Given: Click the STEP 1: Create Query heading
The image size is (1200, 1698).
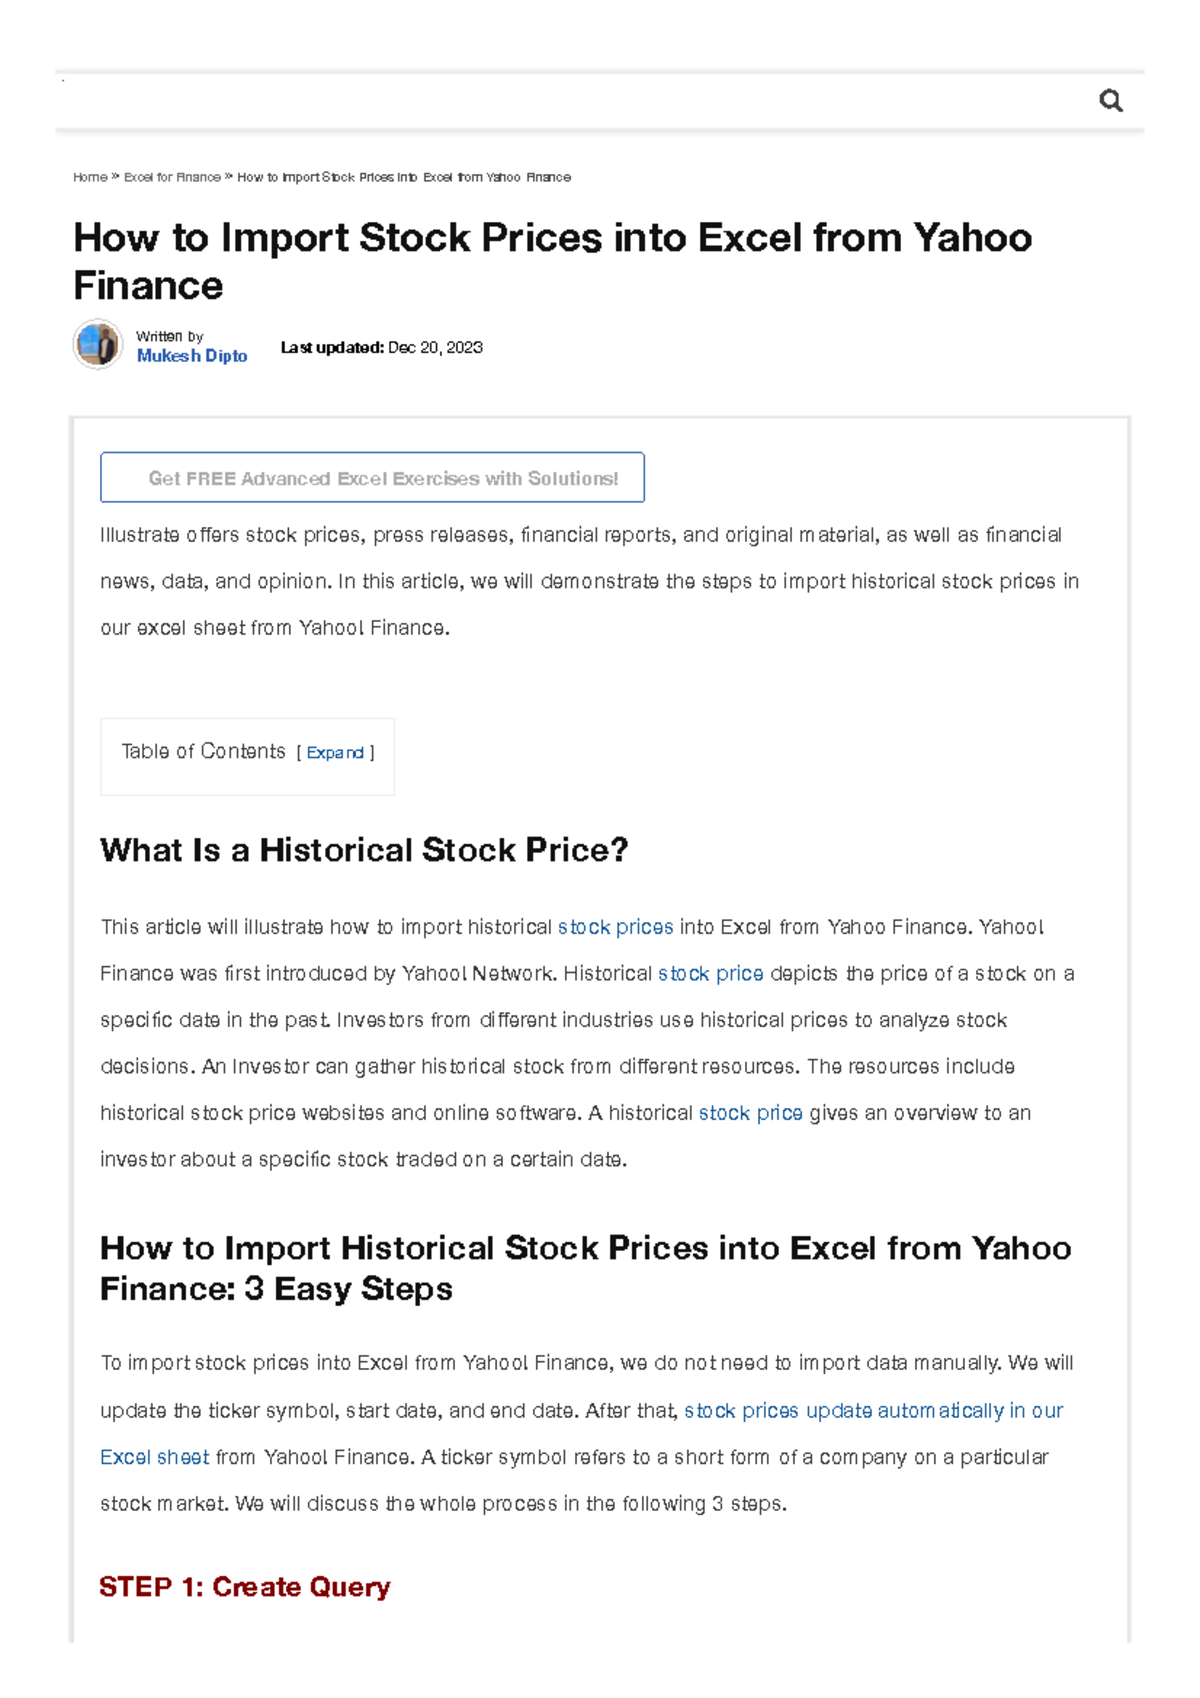Looking at the screenshot, I should (x=244, y=1587).
